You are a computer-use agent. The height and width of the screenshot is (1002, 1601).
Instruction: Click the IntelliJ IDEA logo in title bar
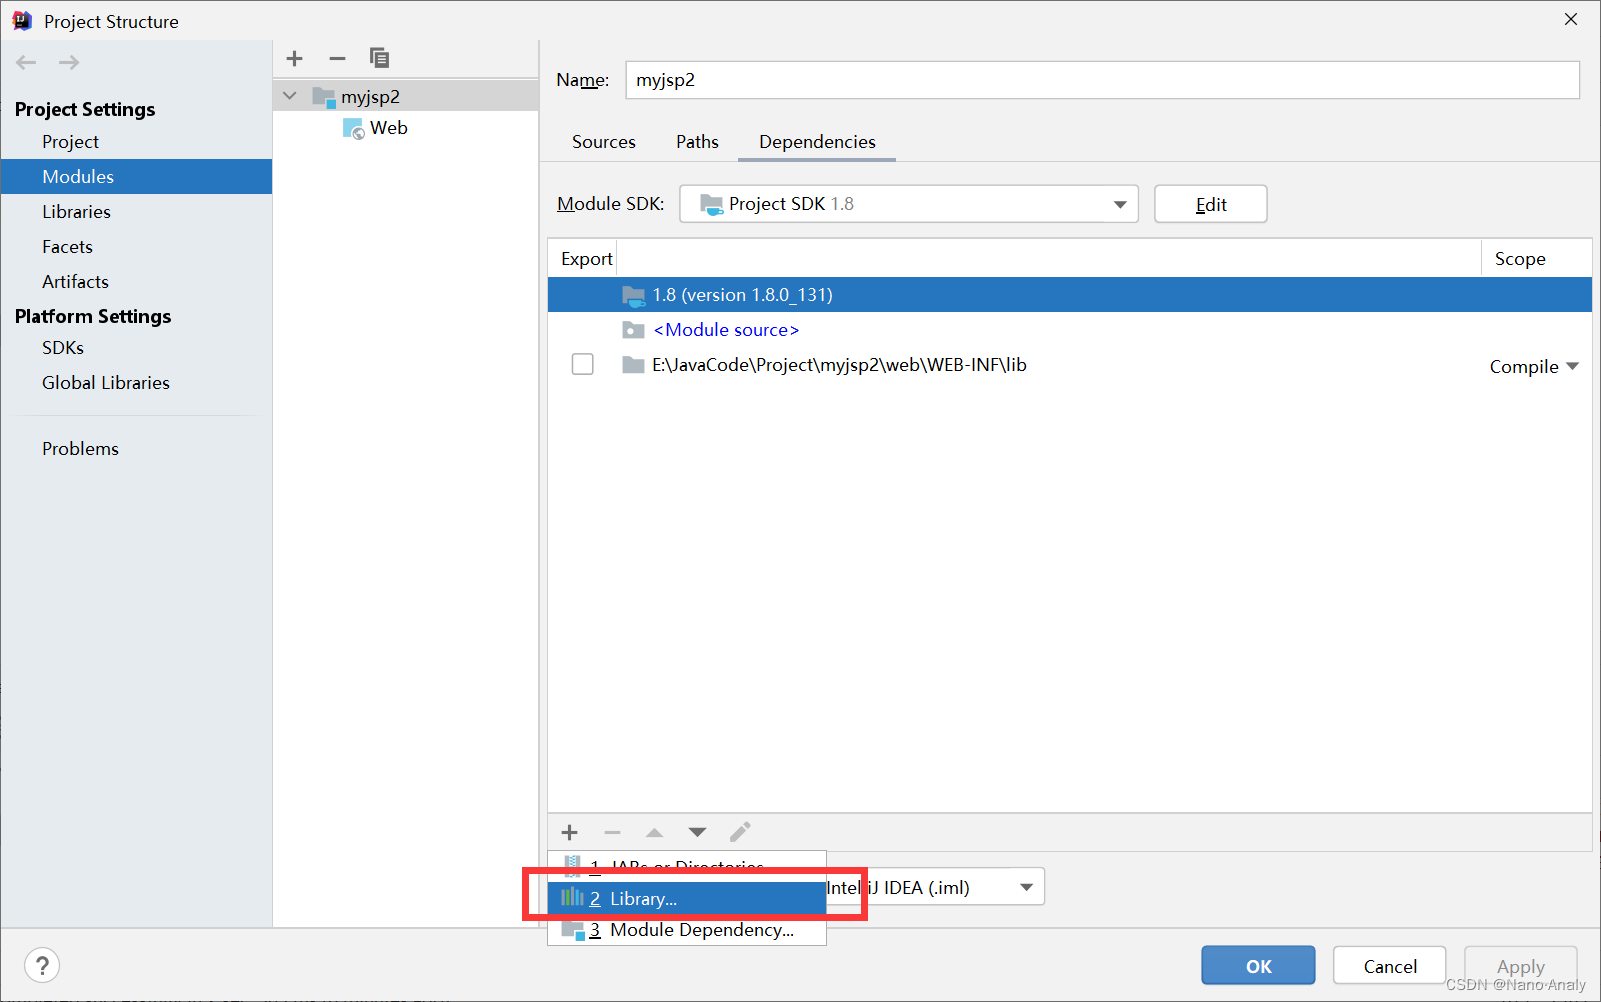(x=22, y=21)
